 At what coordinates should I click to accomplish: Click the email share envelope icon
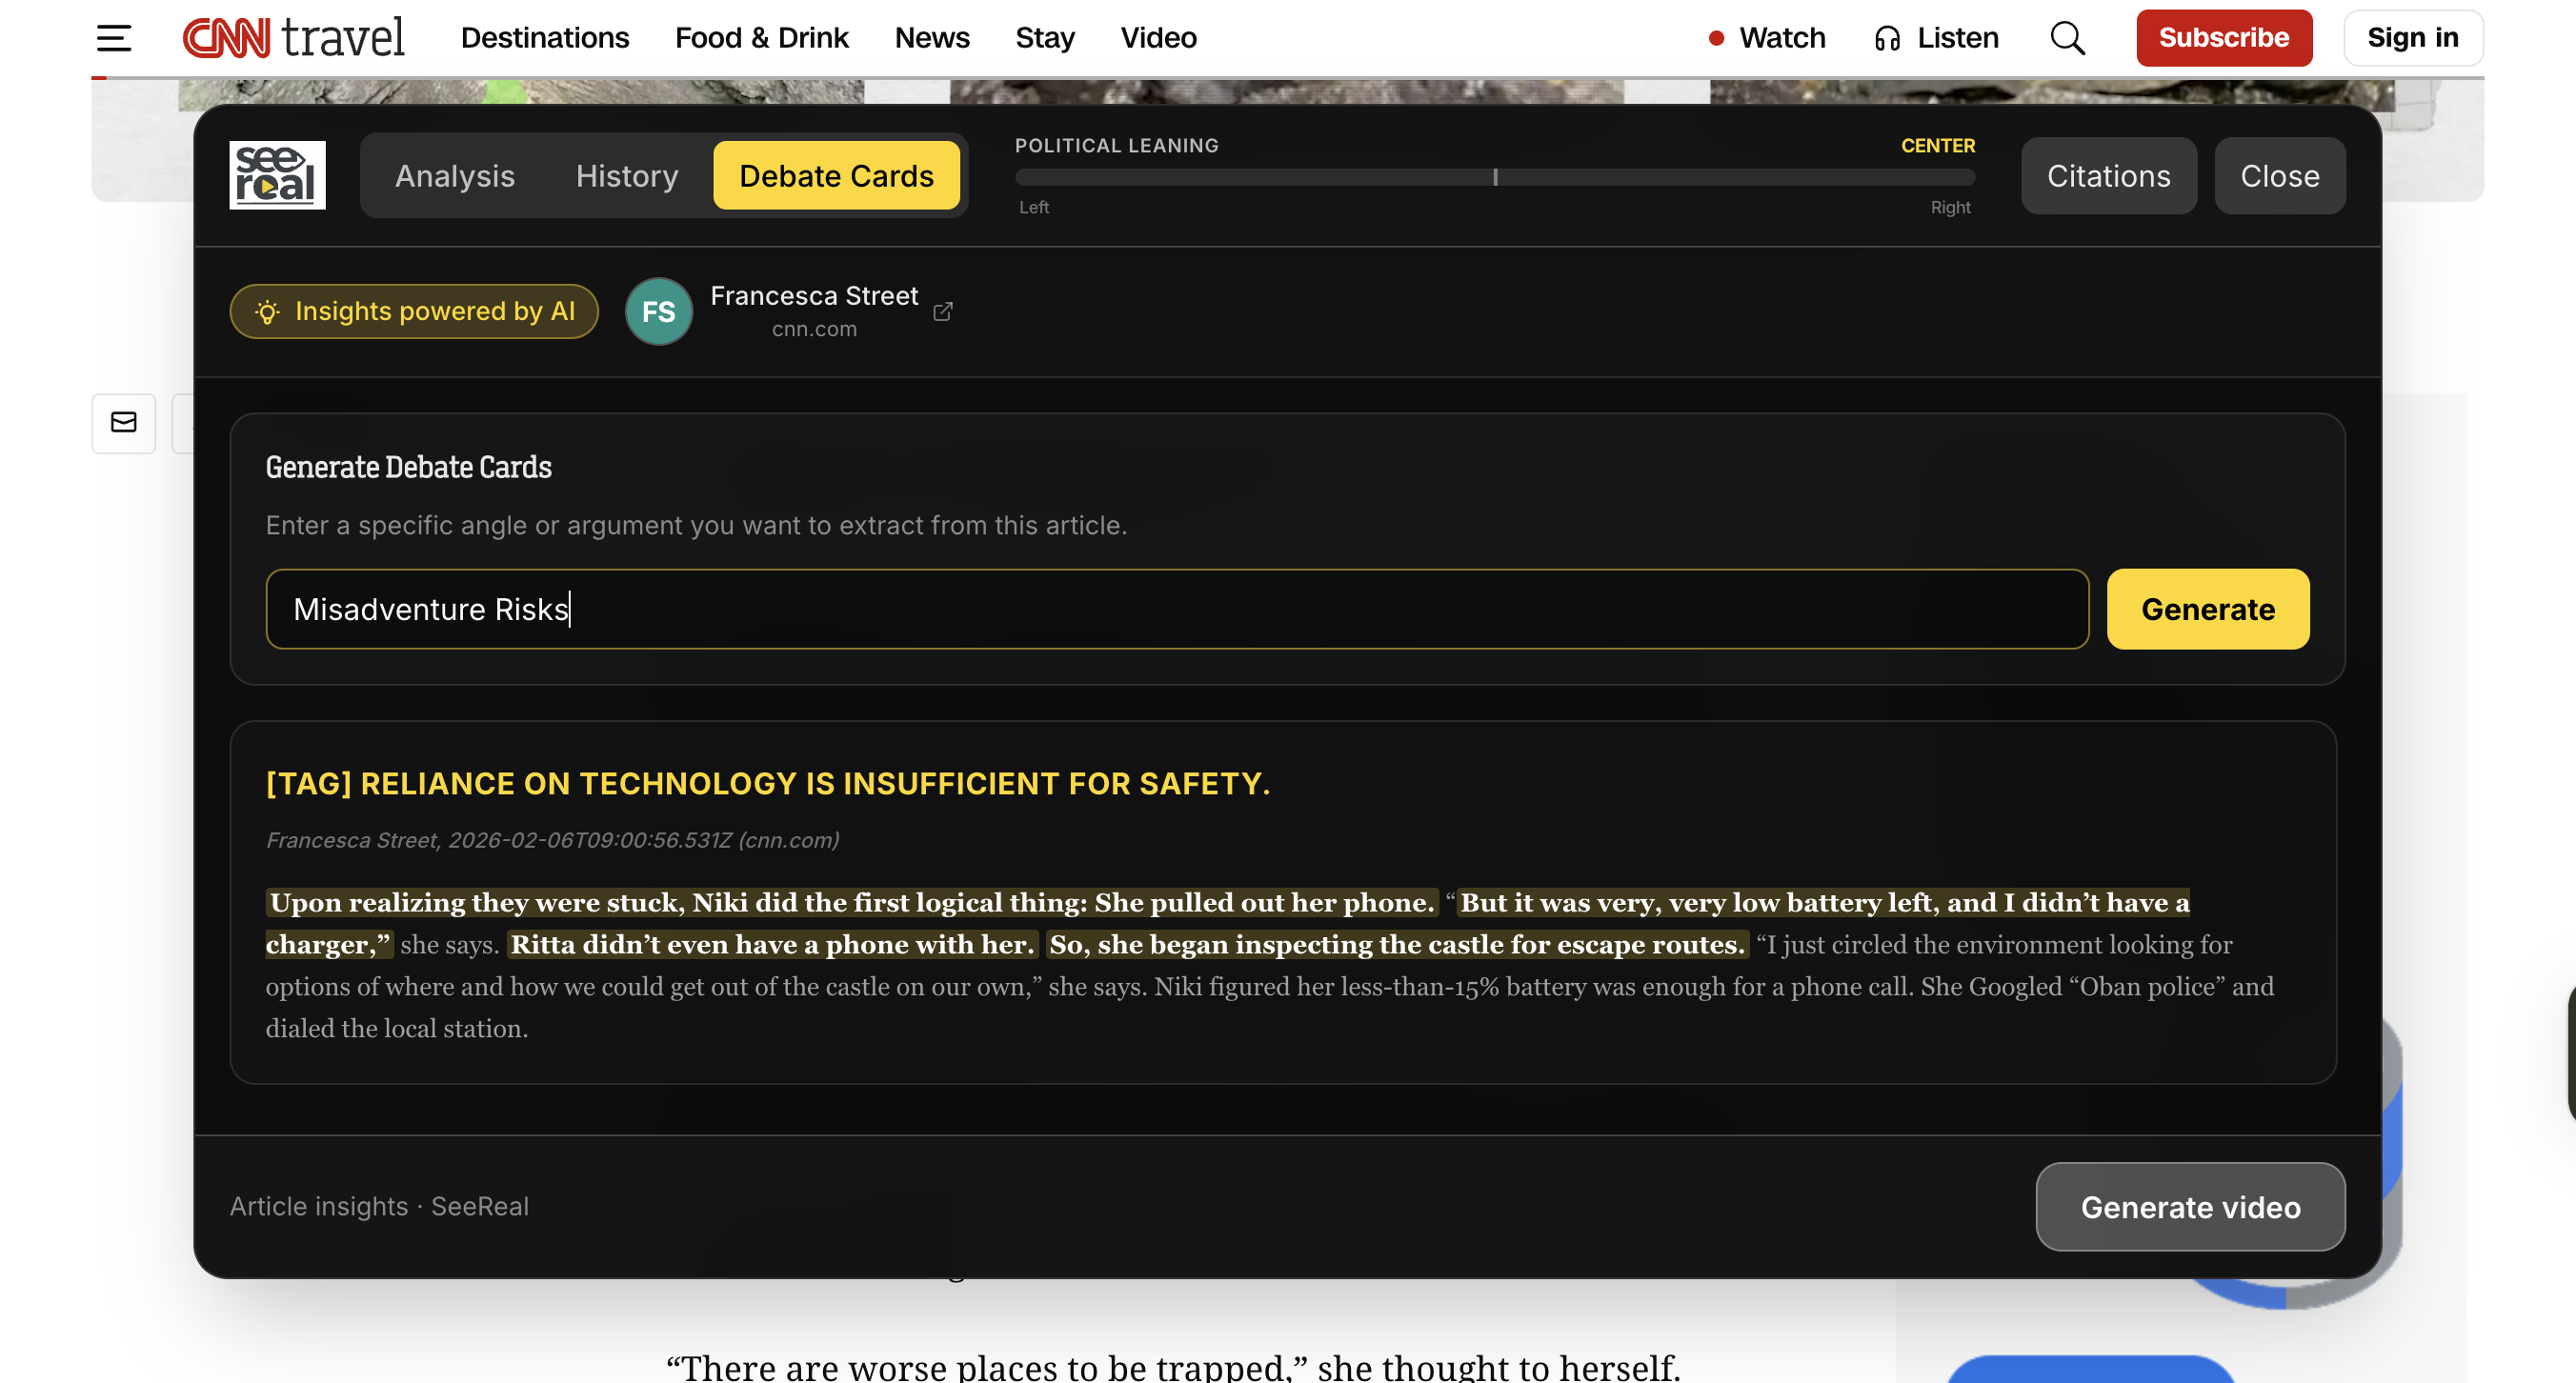124,422
